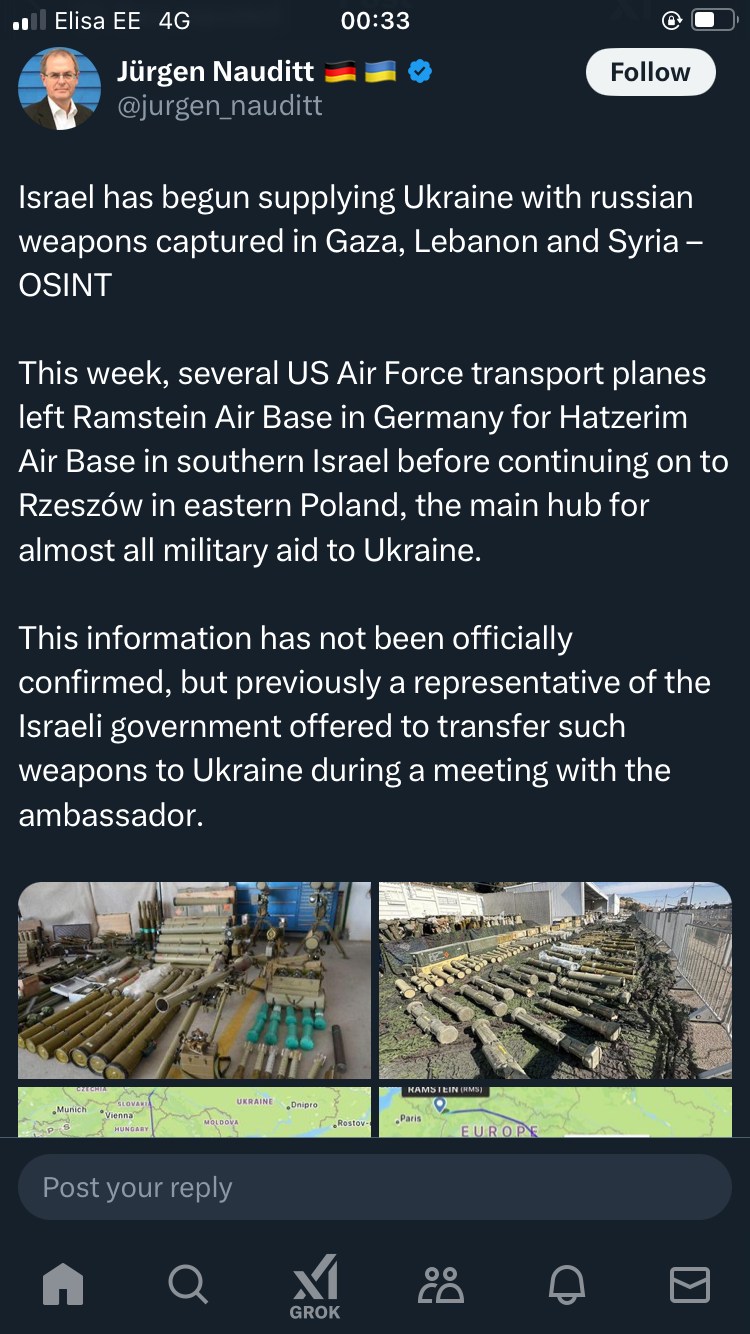This screenshot has height=1334, width=750.
Task: Open the Notifications bell icon
Action: (x=566, y=1284)
